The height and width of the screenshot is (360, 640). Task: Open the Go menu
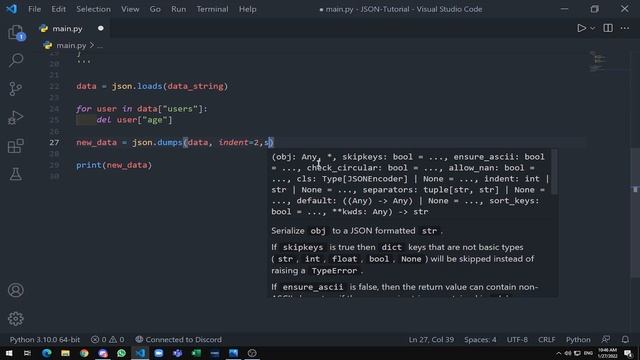155,9
